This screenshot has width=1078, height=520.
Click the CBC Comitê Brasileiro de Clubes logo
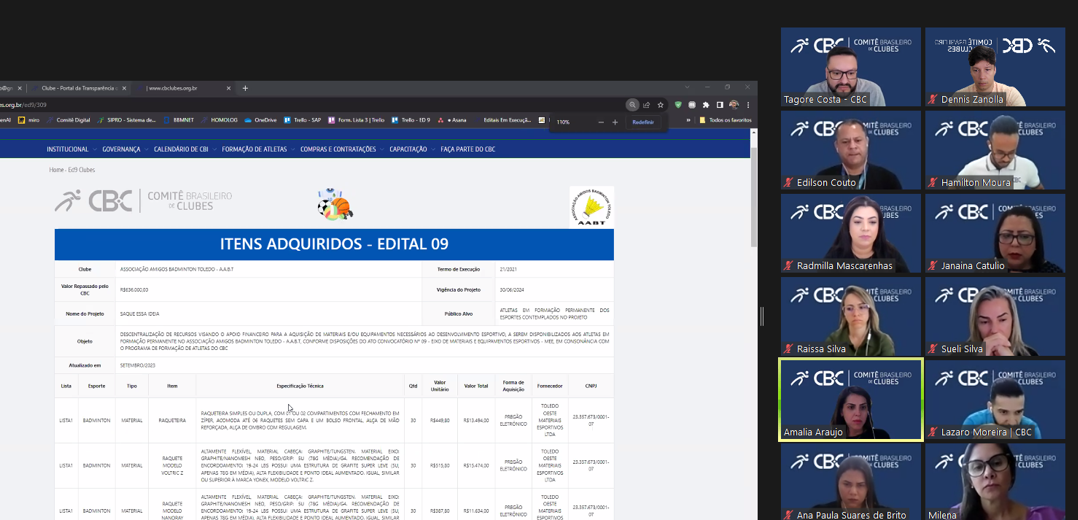[144, 200]
